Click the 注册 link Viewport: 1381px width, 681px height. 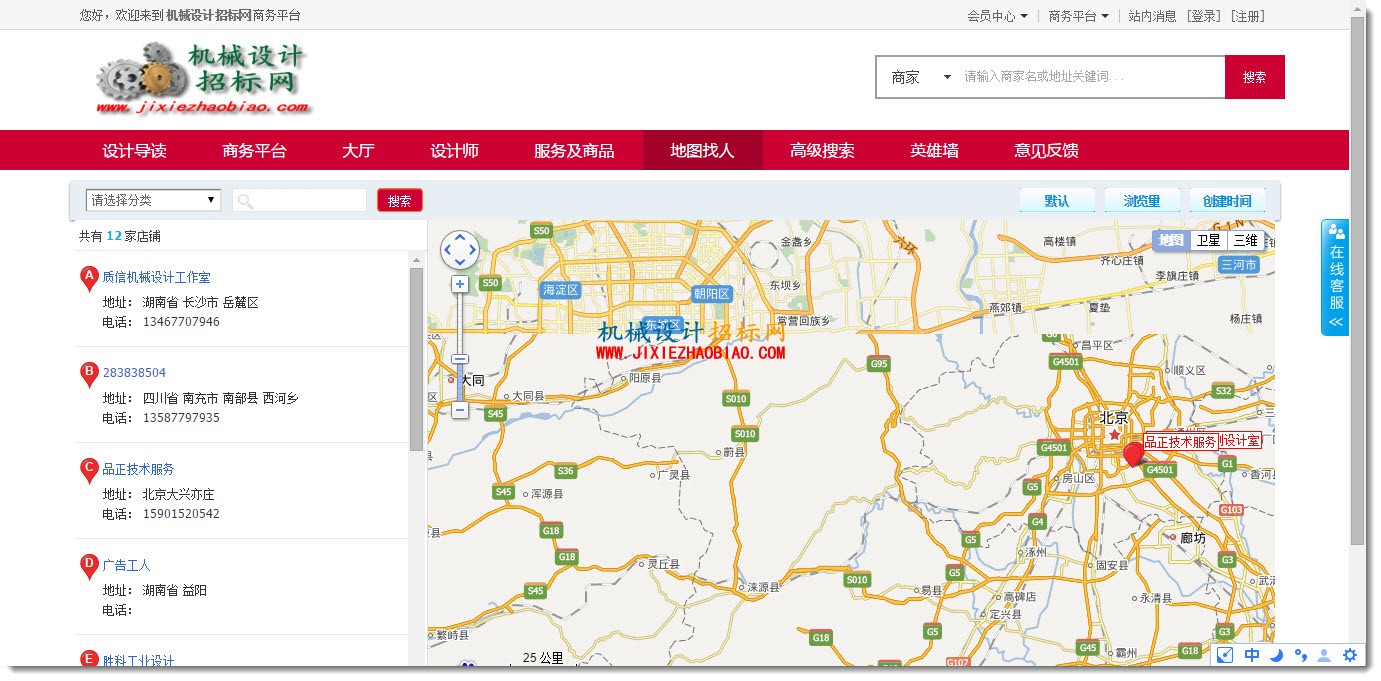[x=1247, y=16]
